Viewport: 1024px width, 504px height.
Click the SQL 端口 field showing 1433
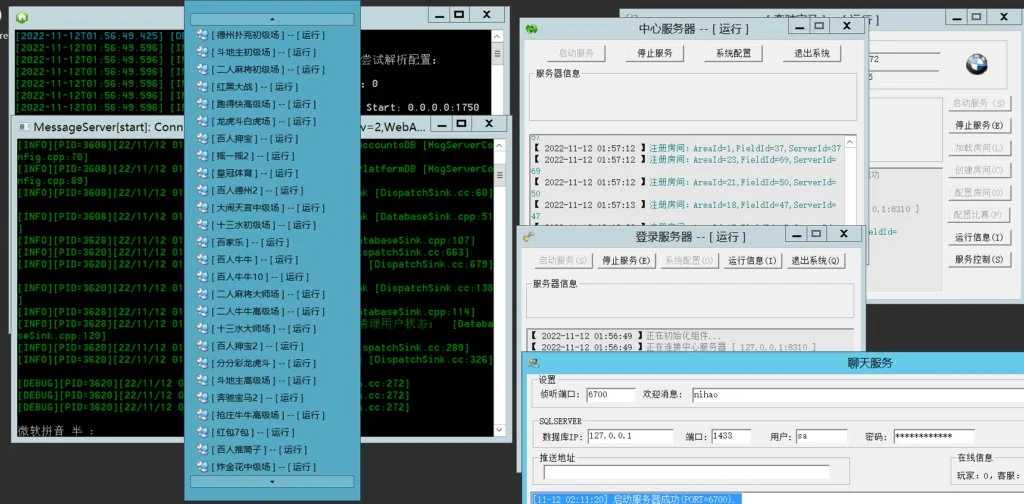[x=731, y=436]
